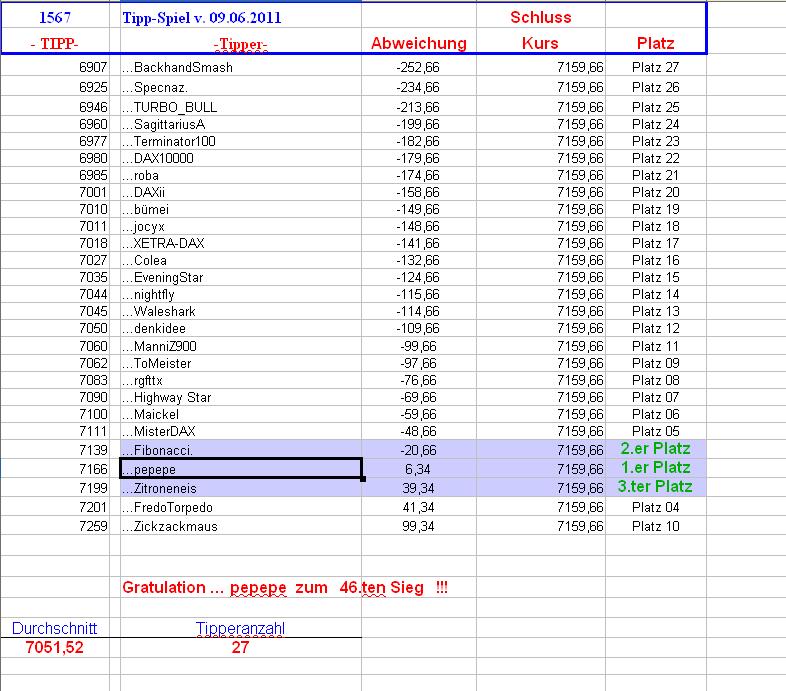This screenshot has height=691, width=786.
Task: Click the green 1.er Platz cell
Action: click(x=656, y=467)
